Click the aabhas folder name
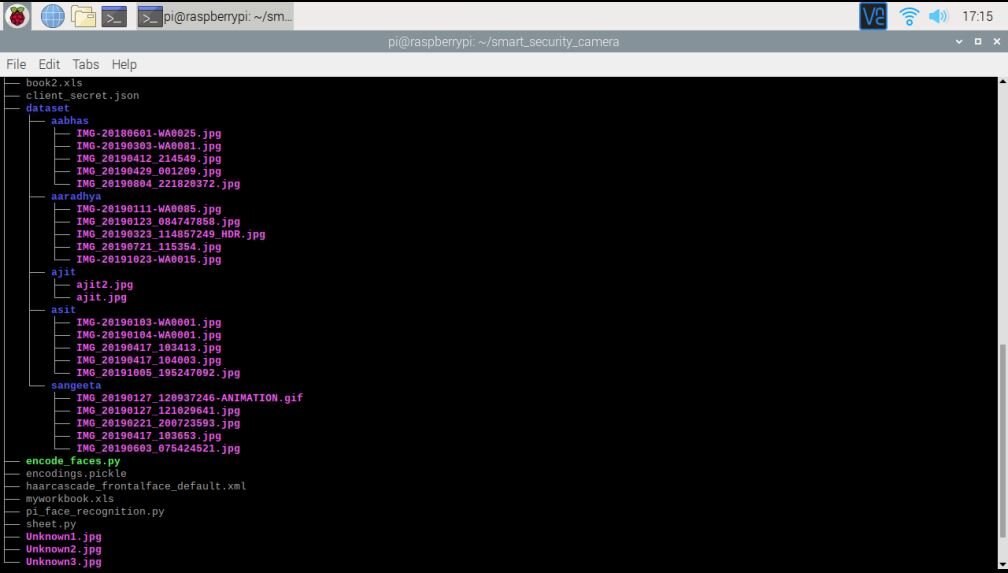Viewport: 1008px width, 573px height. pos(69,121)
